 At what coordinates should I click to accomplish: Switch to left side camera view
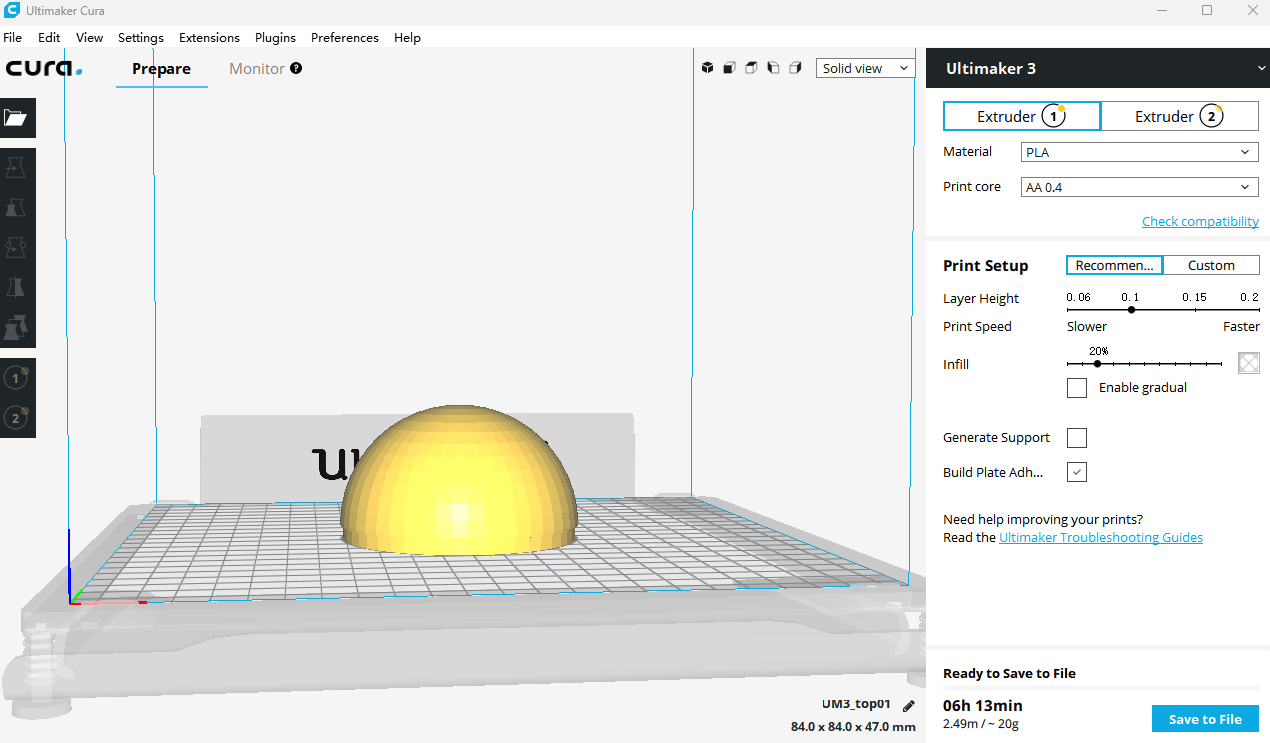click(x=773, y=68)
